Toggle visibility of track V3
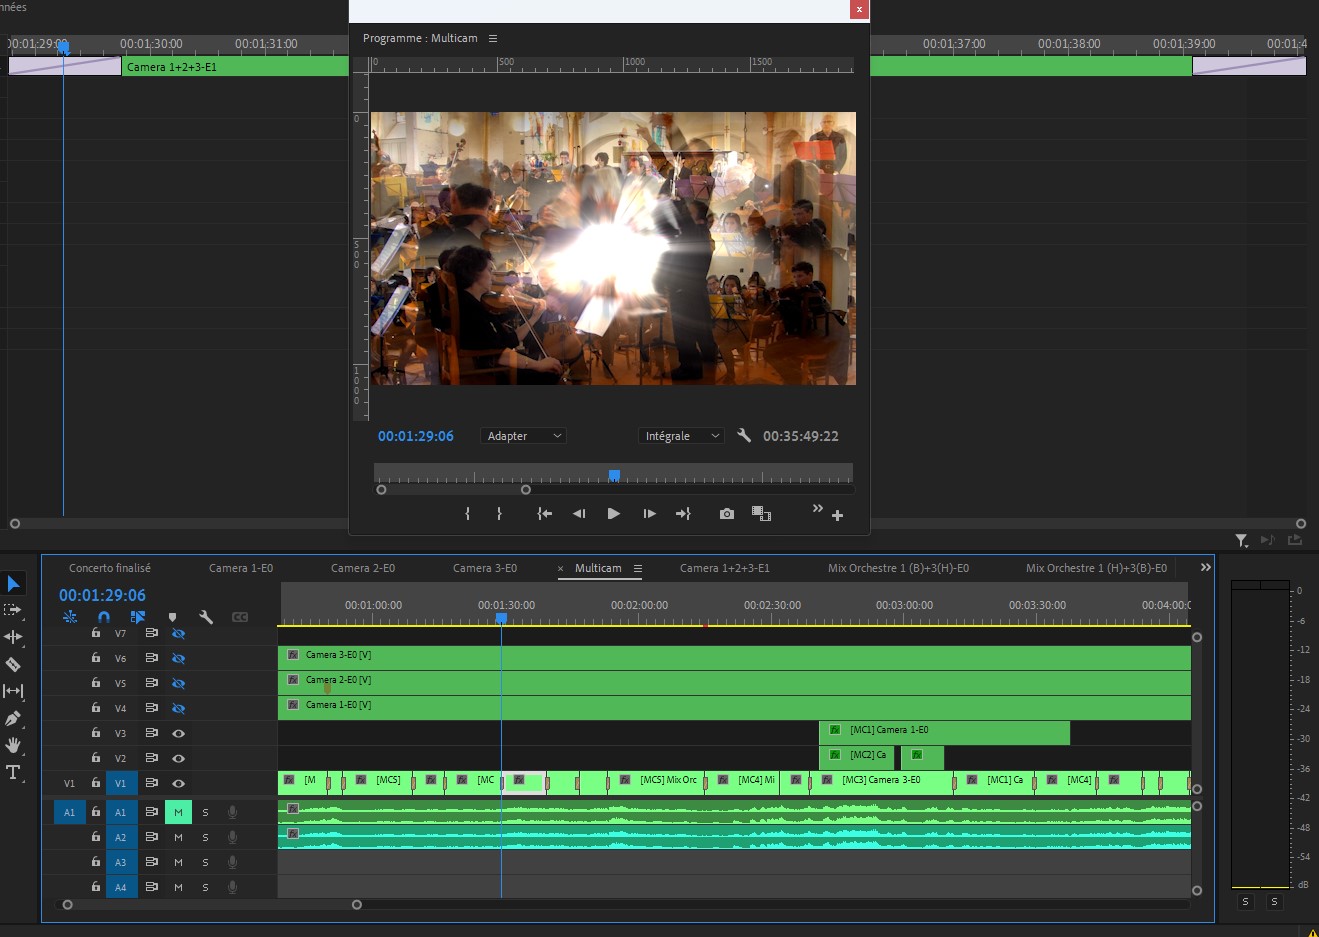Image resolution: width=1319 pixels, height=937 pixels. click(x=178, y=733)
